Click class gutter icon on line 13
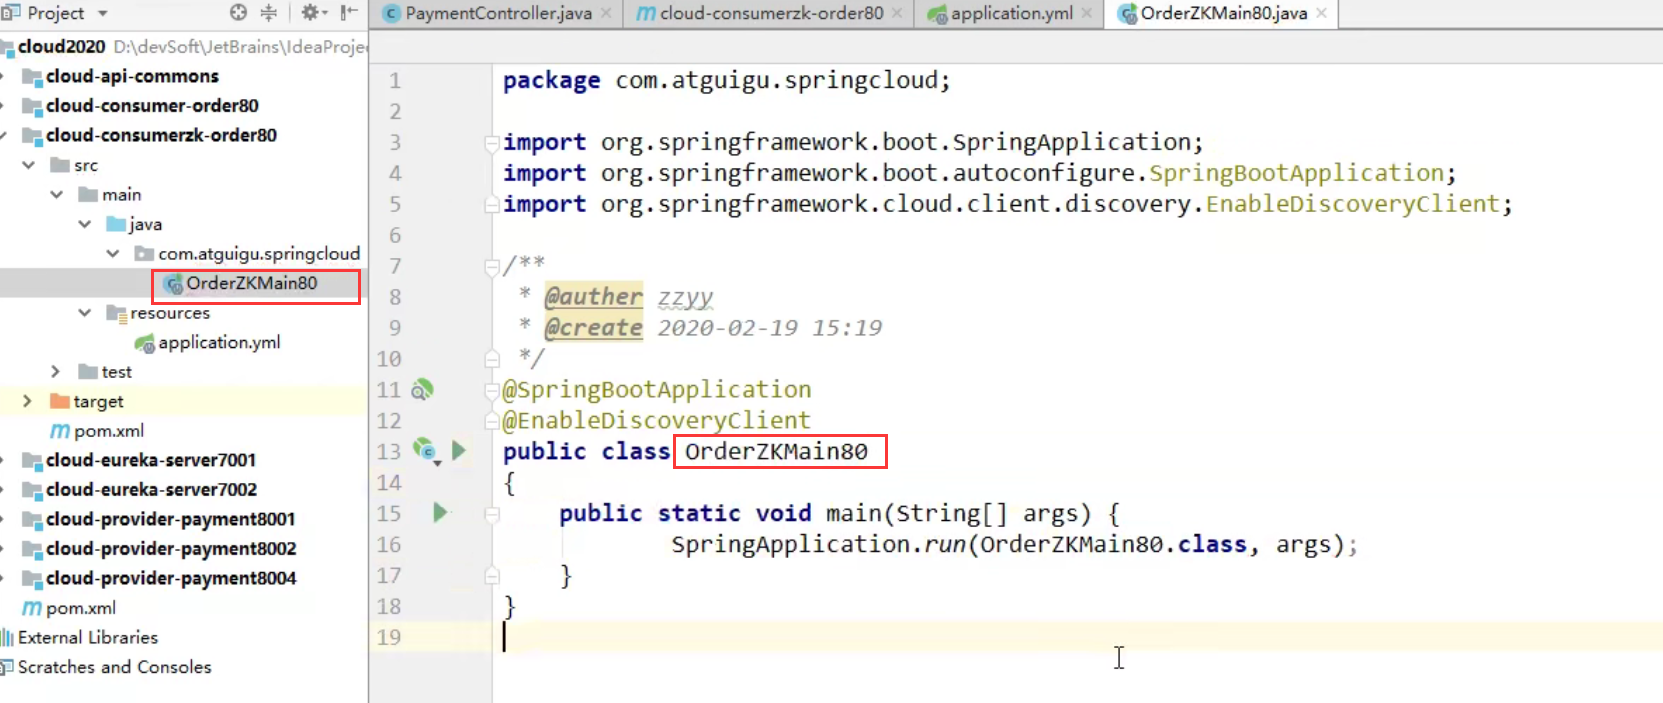 coord(426,451)
